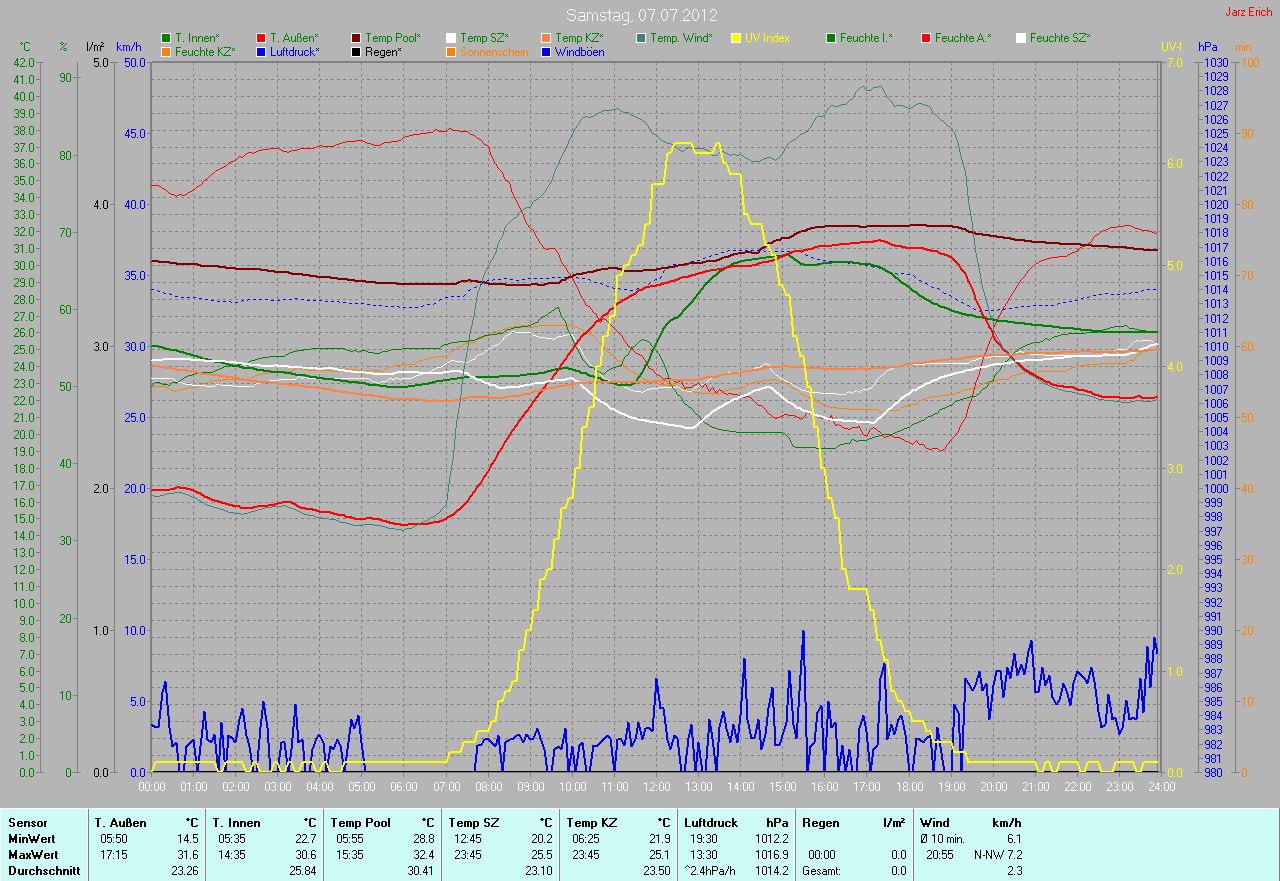
Task: Click T. Außen maximum value 31.6
Action: coord(188,855)
